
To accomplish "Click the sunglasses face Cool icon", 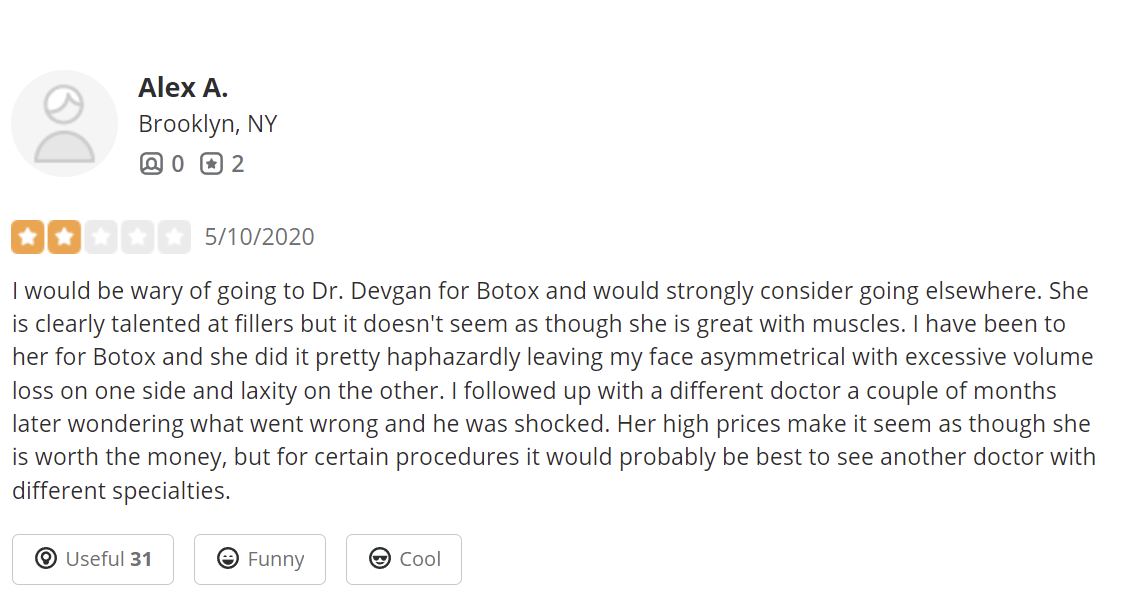I will click(380, 559).
